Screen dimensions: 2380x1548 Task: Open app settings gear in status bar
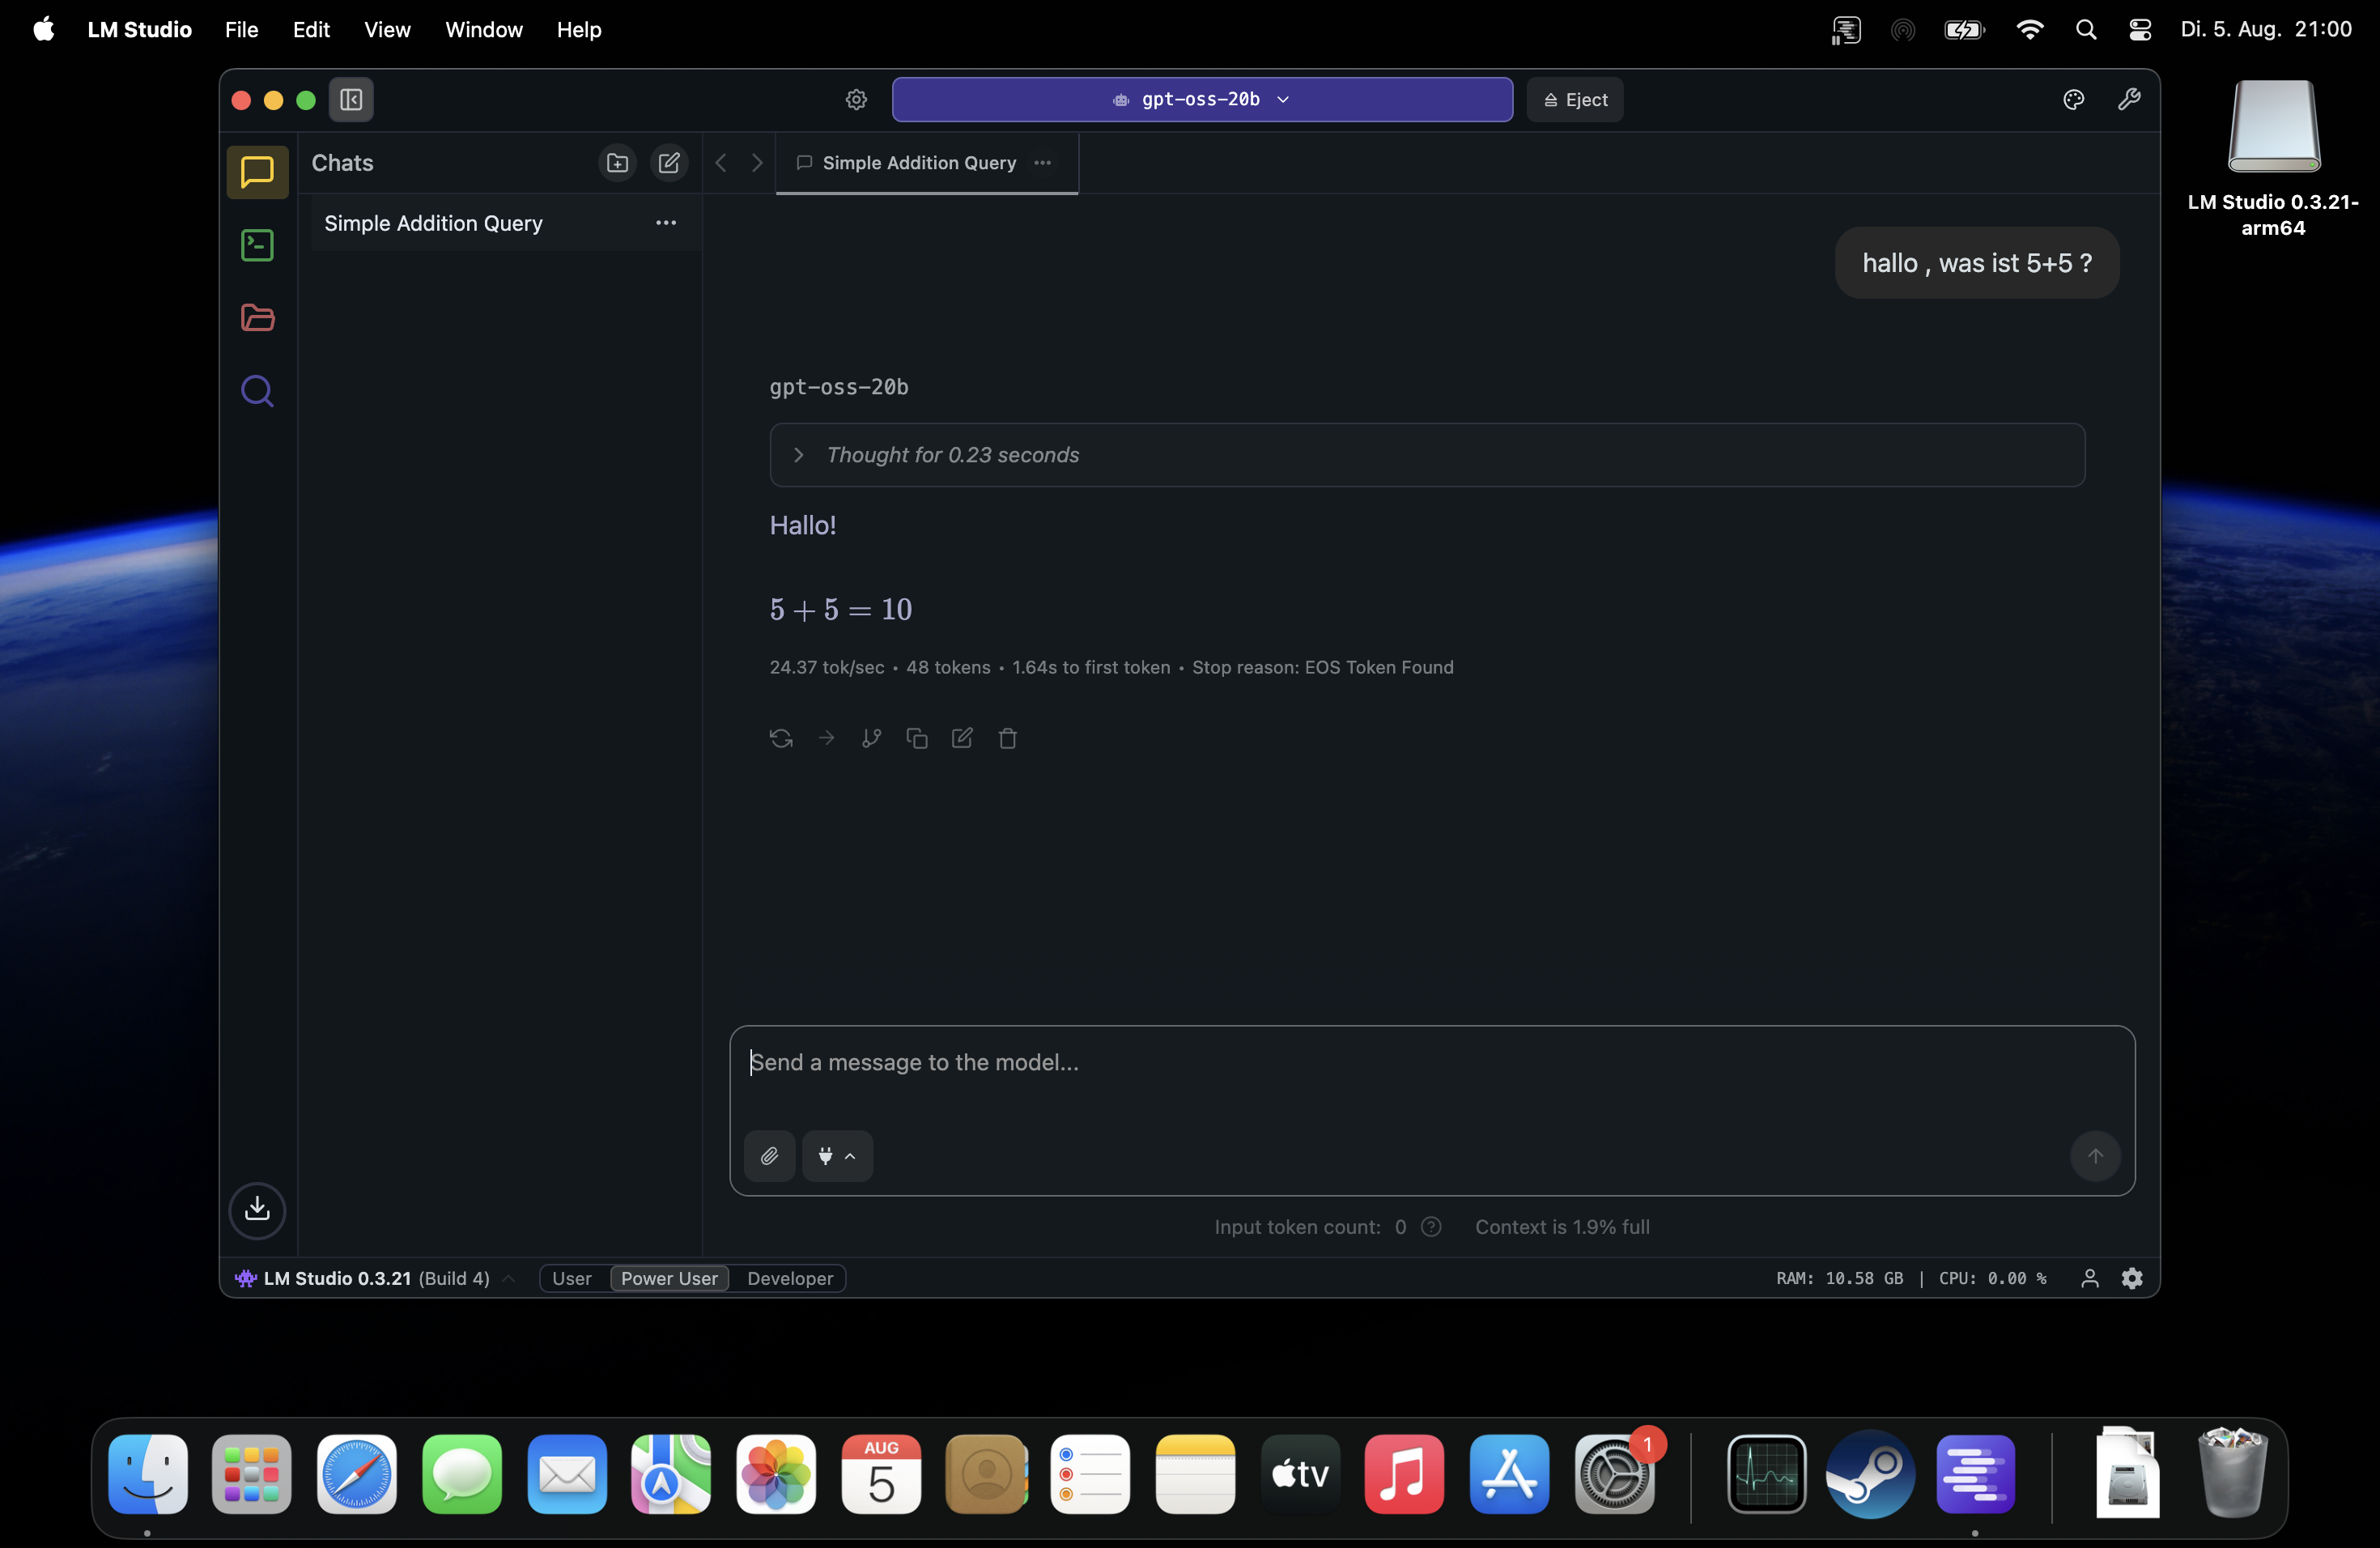(2132, 1278)
